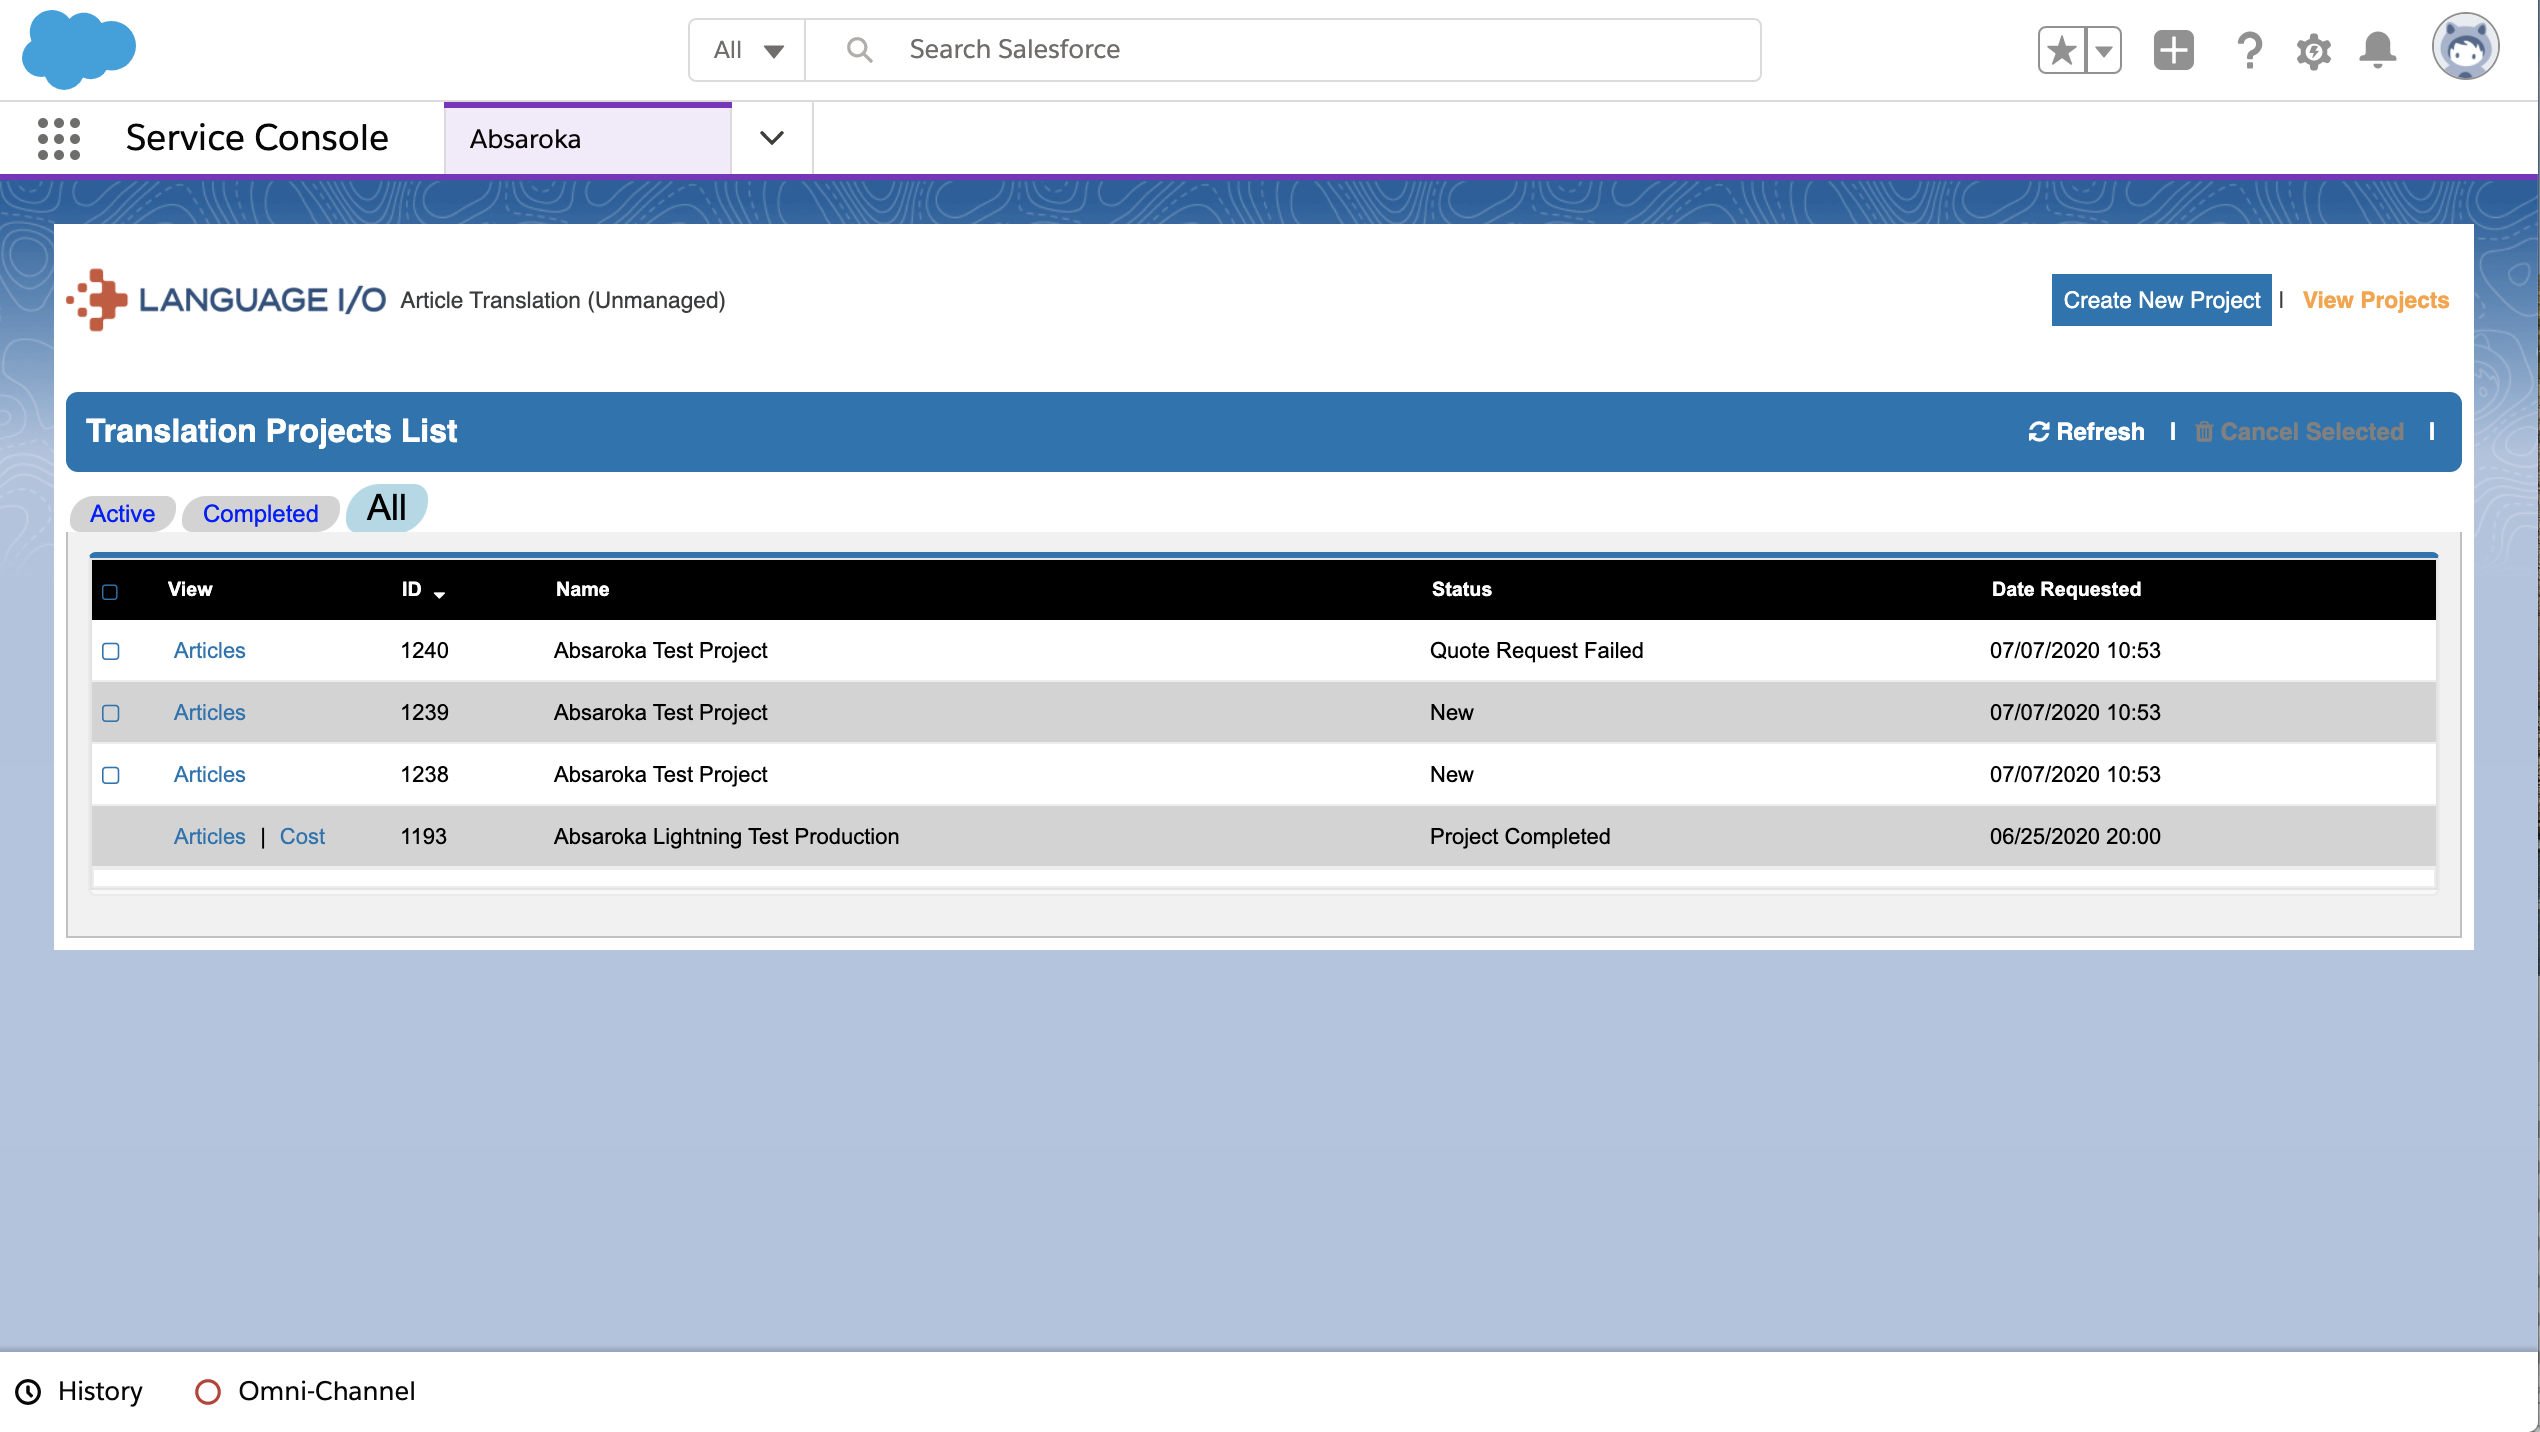Click the Create New Project button

(2161, 300)
